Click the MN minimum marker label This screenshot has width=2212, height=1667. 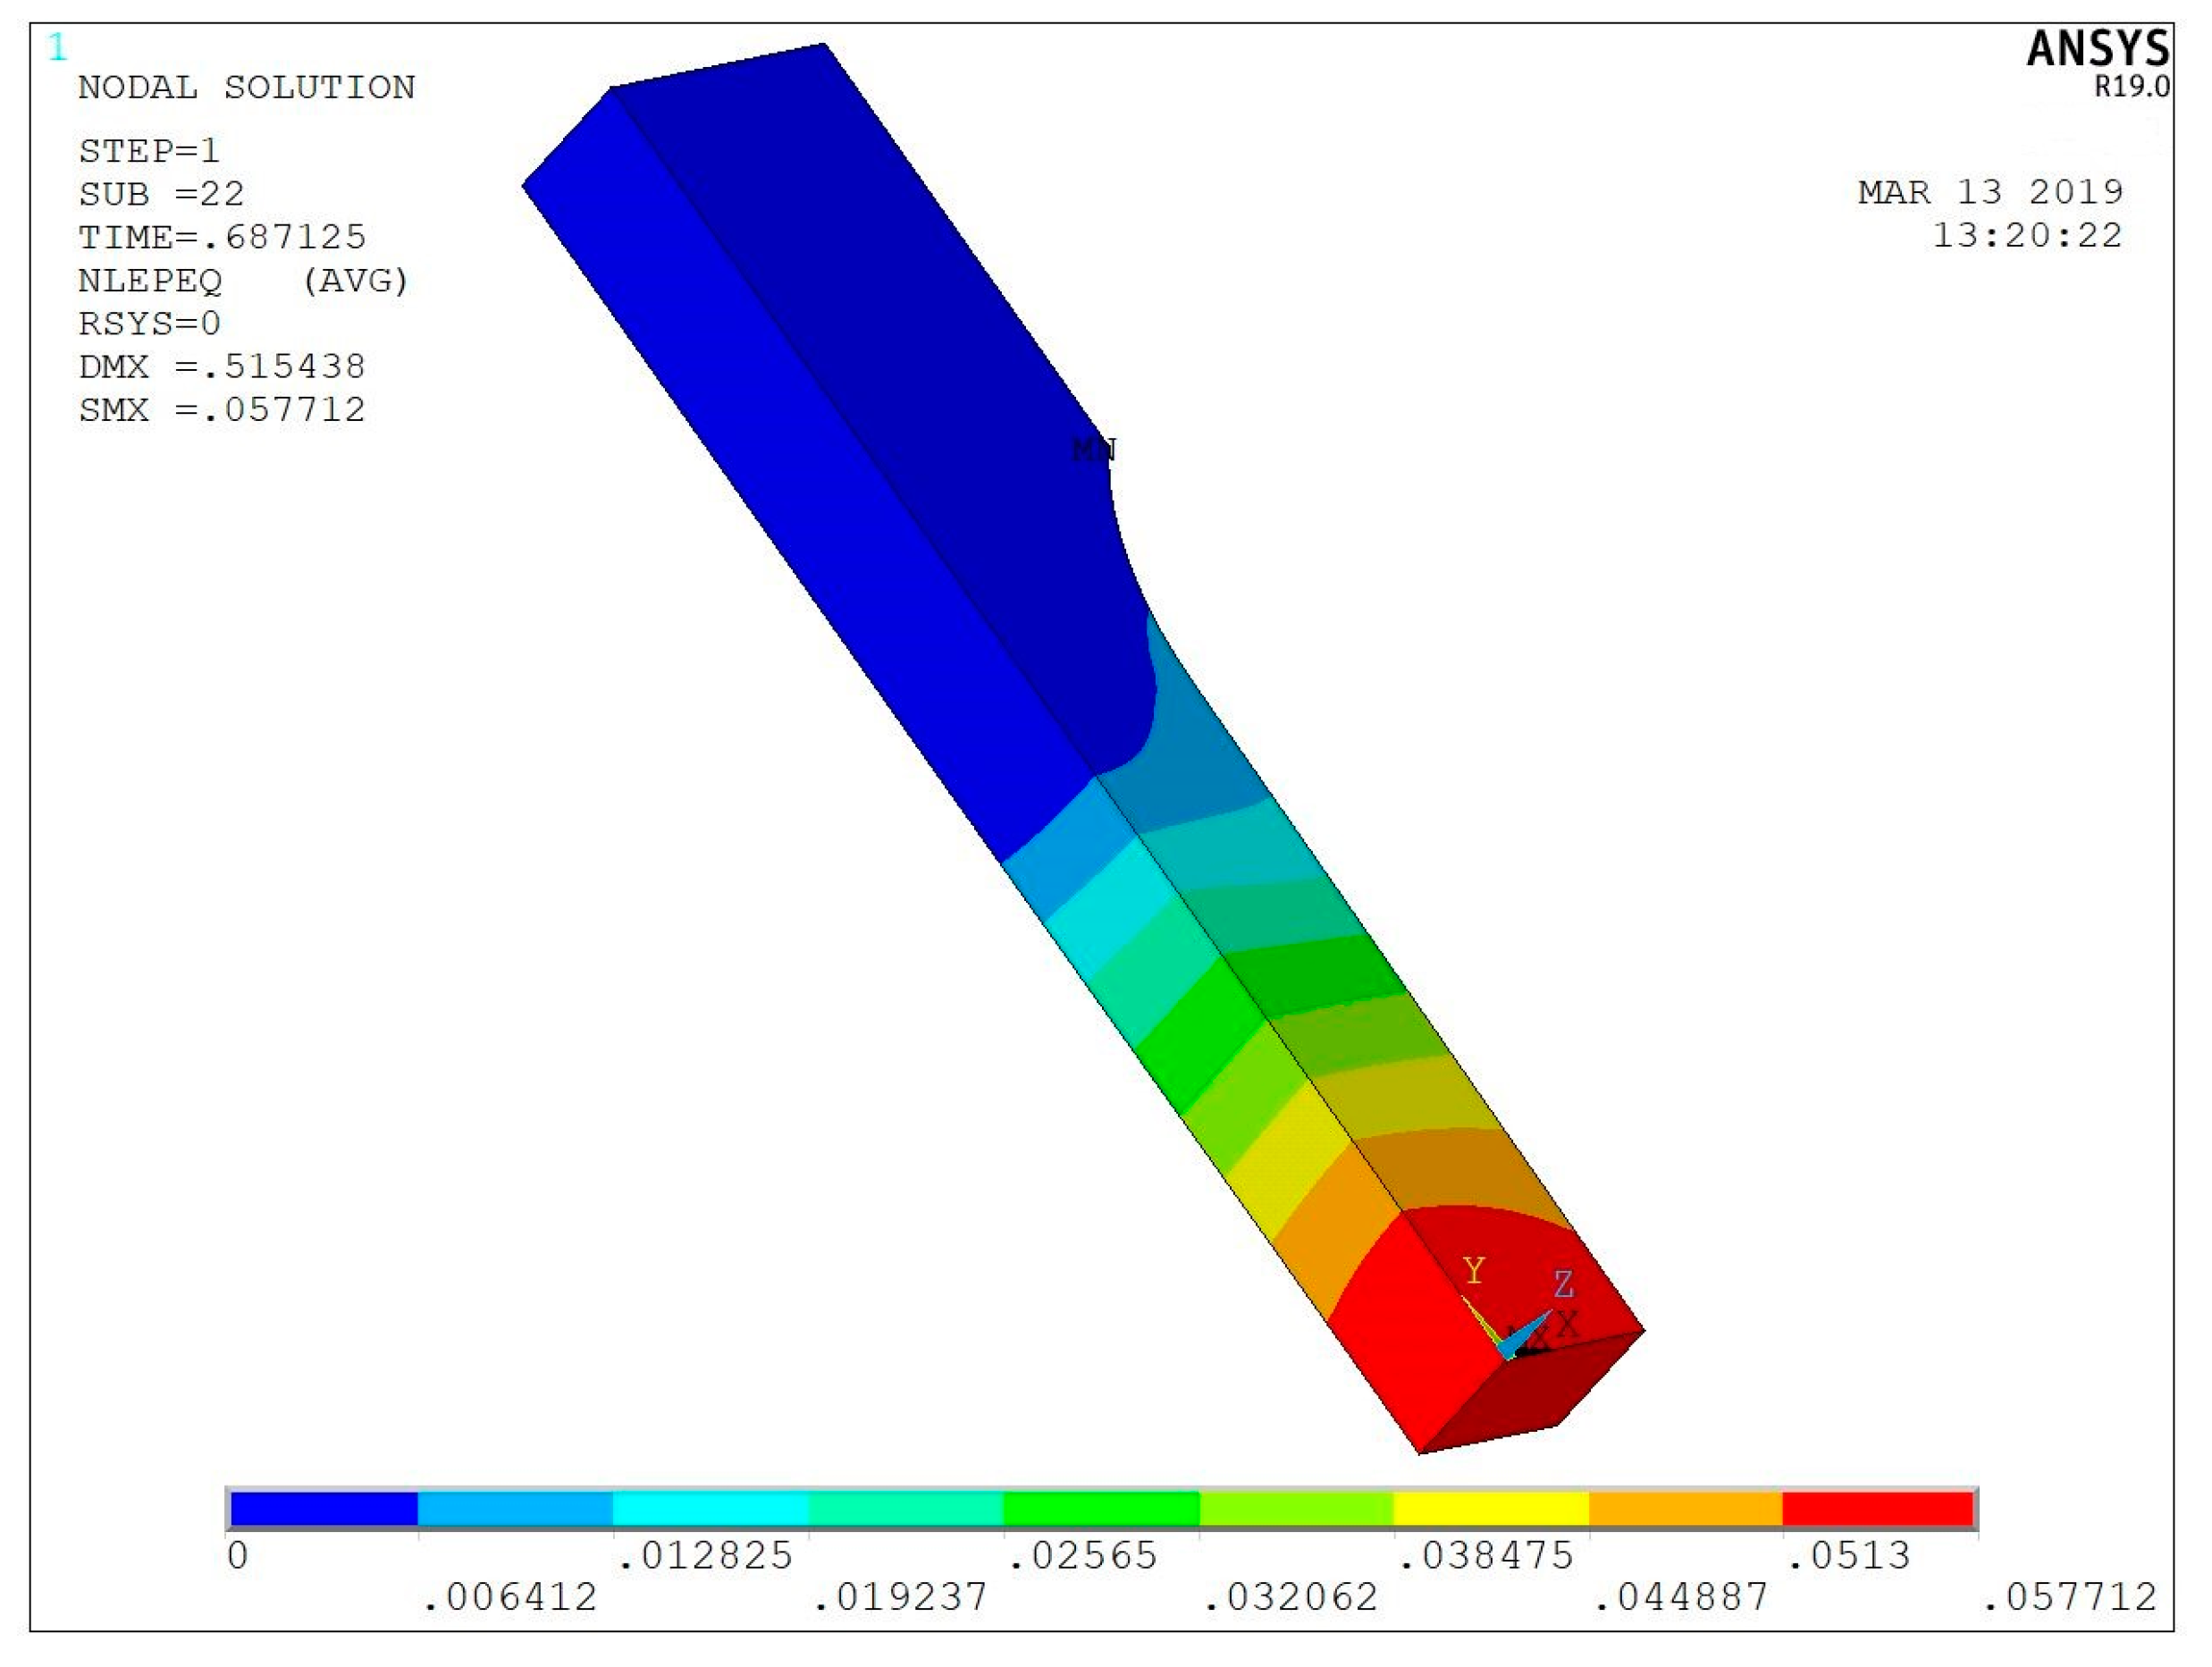tap(1093, 450)
